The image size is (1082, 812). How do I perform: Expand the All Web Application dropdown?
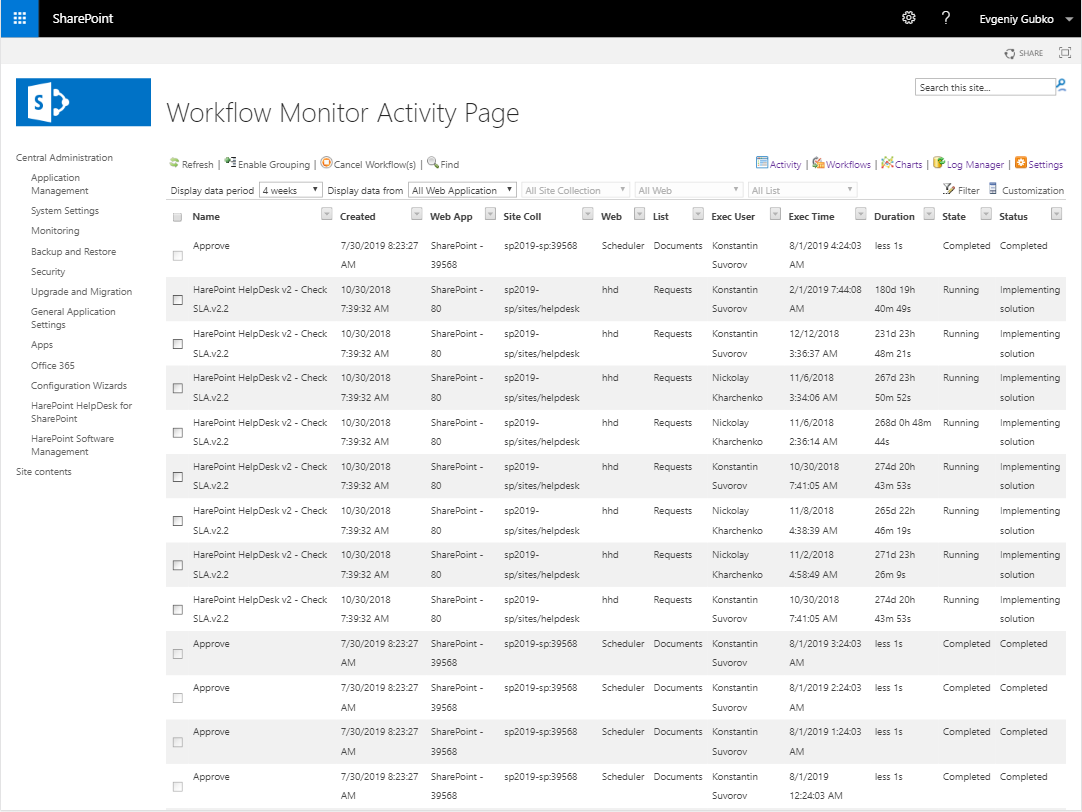pos(462,190)
